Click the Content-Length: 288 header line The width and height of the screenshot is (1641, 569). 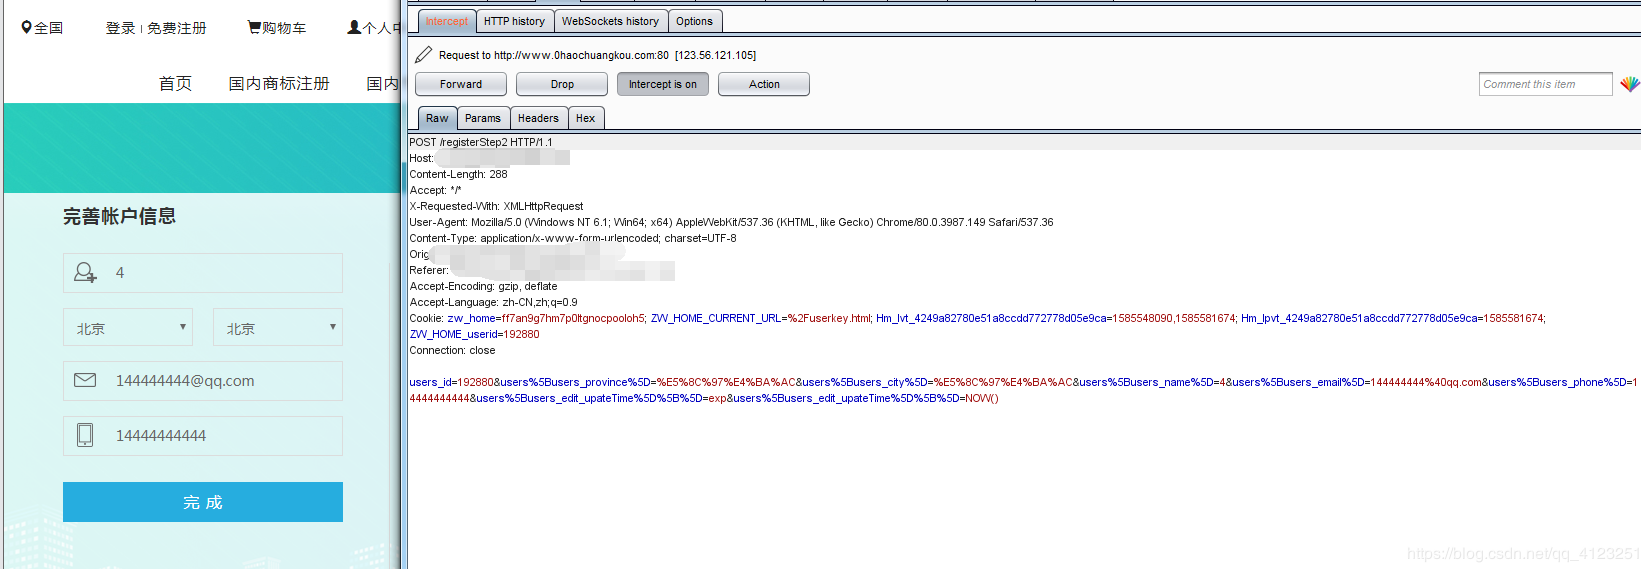[x=458, y=174]
